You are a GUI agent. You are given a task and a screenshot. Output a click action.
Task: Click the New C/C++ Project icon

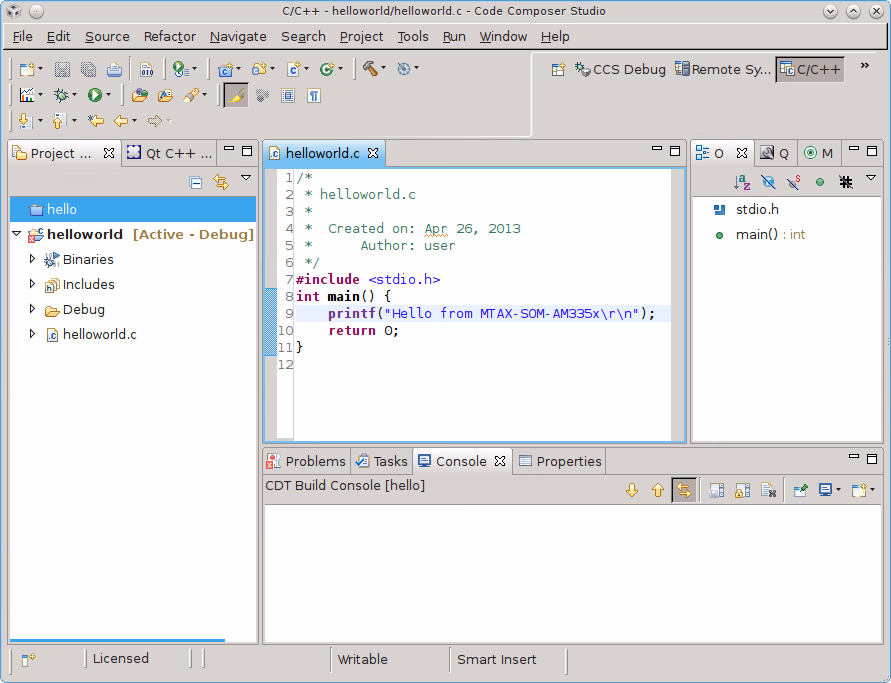226,69
